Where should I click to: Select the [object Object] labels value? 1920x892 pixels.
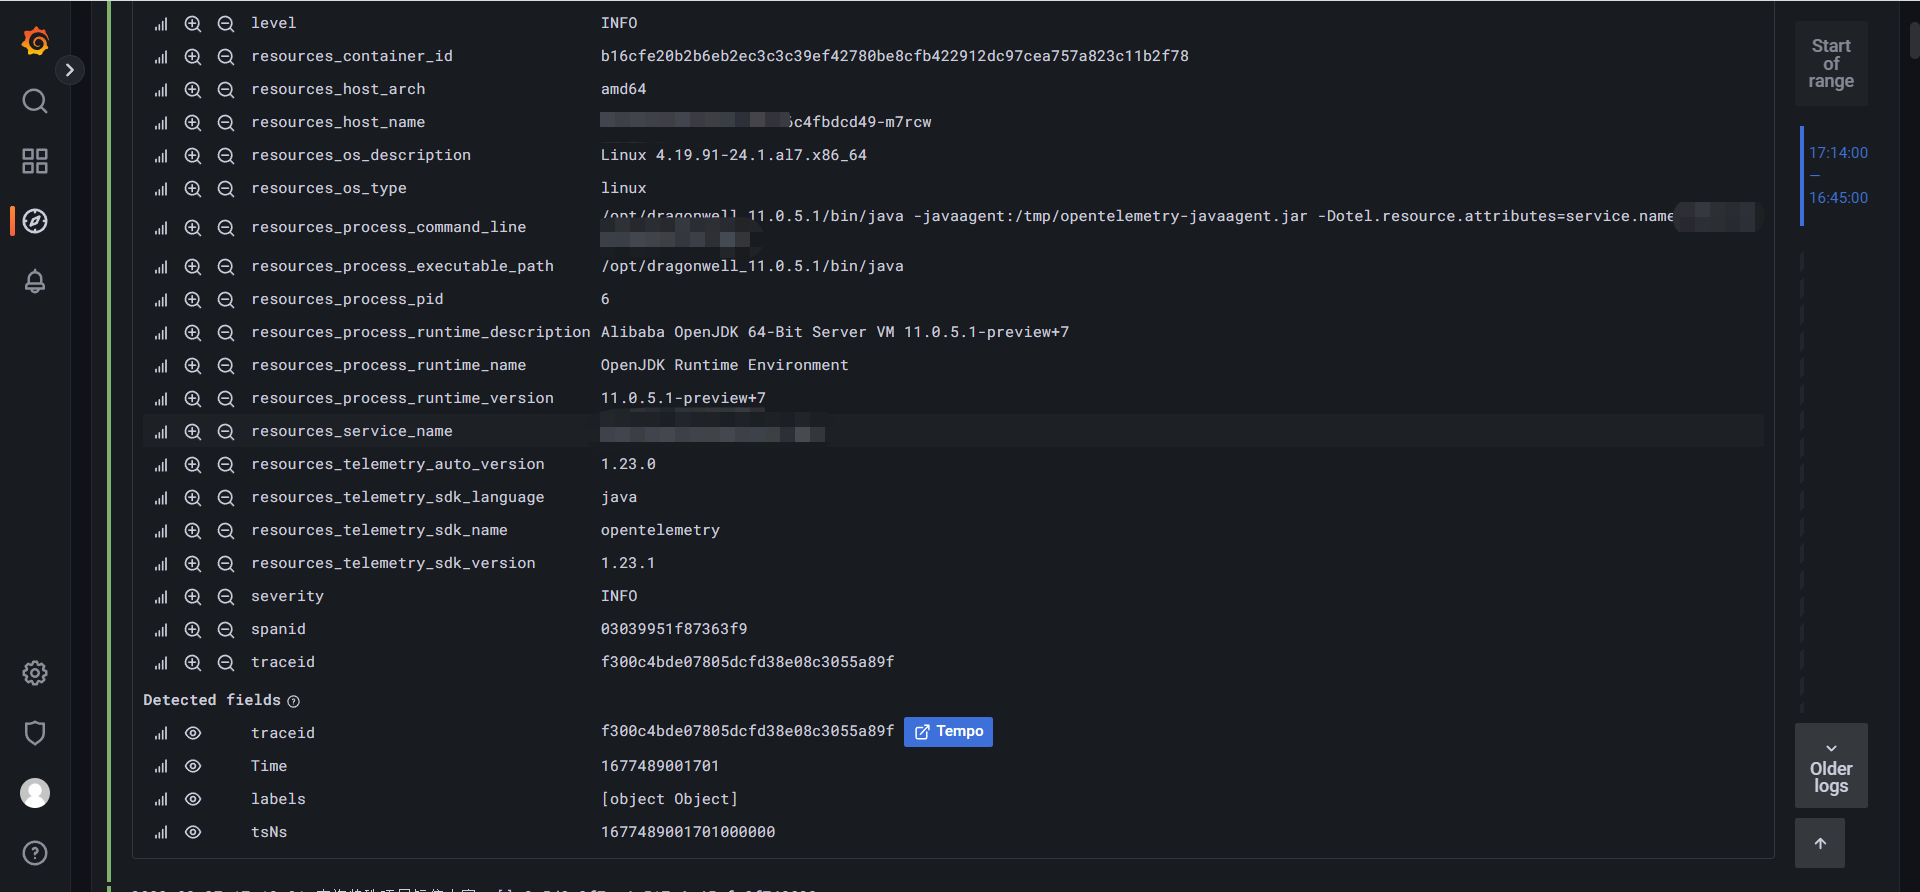point(669,799)
